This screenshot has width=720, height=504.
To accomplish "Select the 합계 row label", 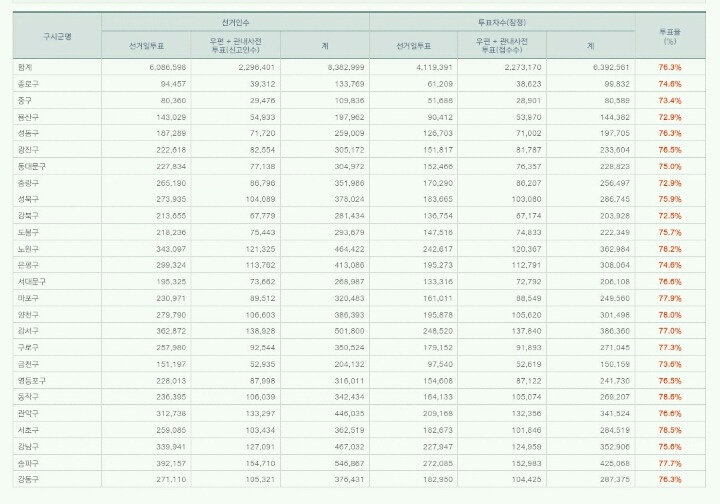I will 25,67.
